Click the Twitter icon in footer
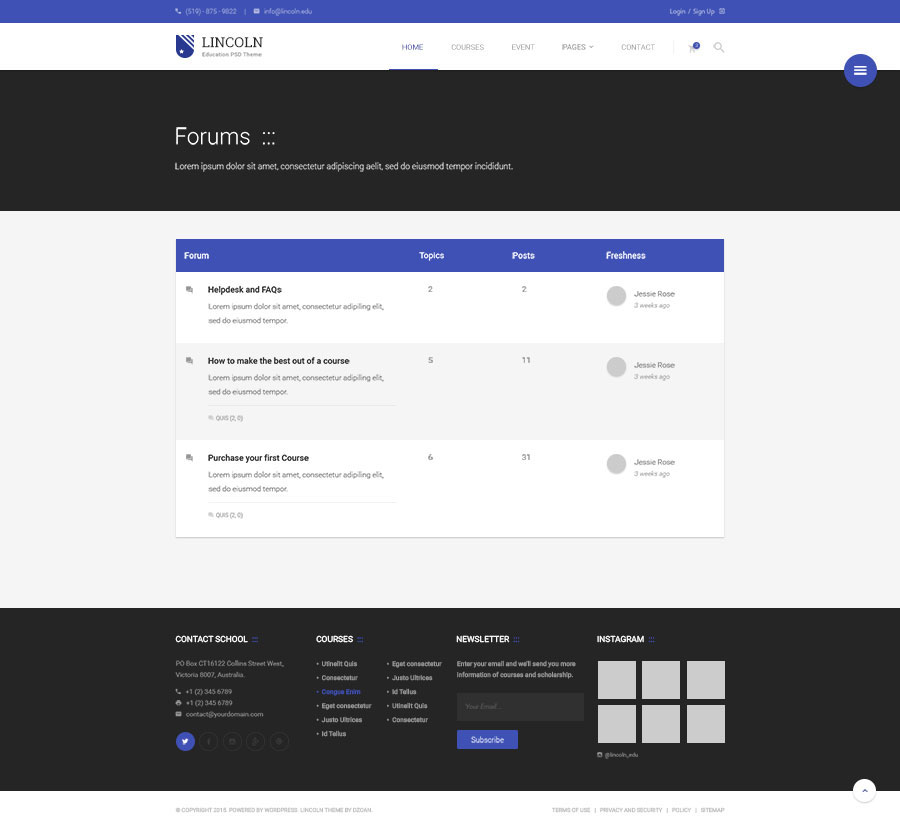This screenshot has height=828, width=900. click(185, 741)
